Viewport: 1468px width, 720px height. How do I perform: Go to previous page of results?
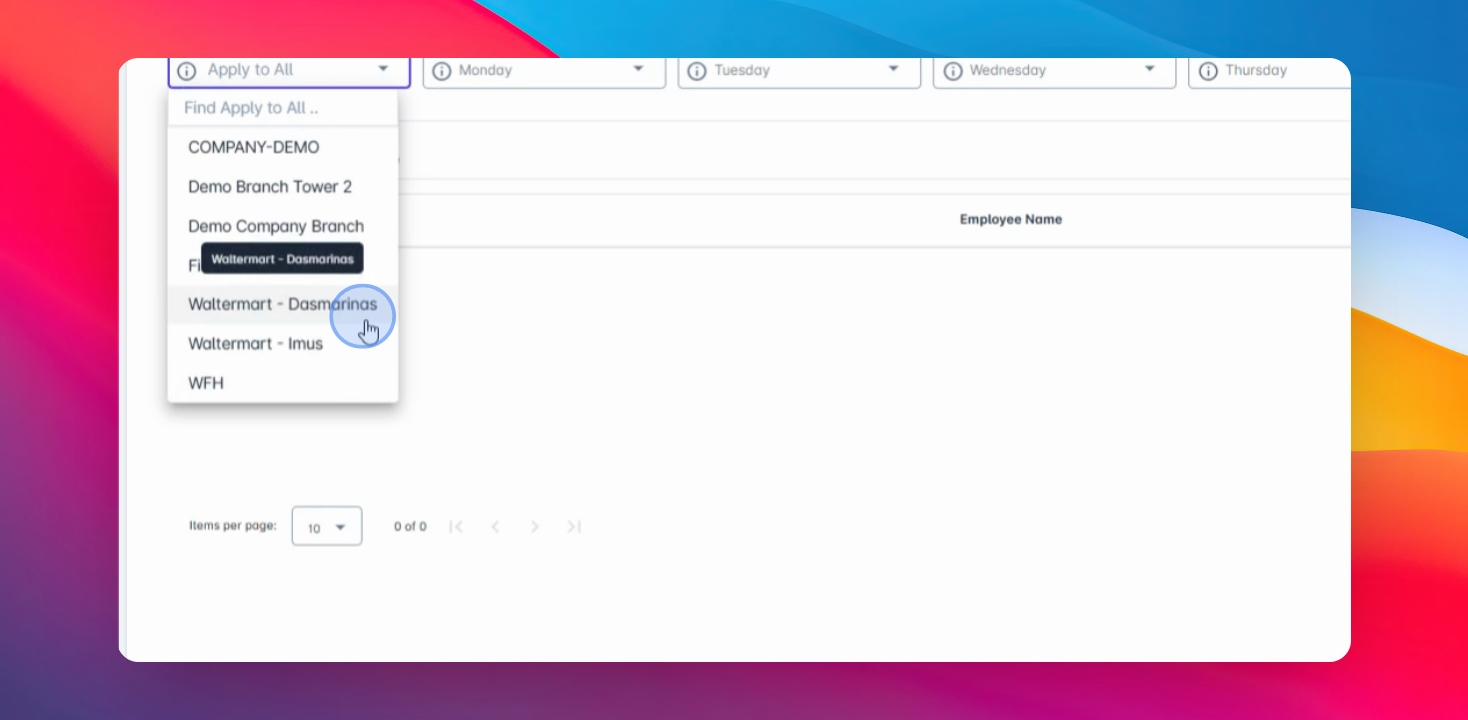point(495,526)
